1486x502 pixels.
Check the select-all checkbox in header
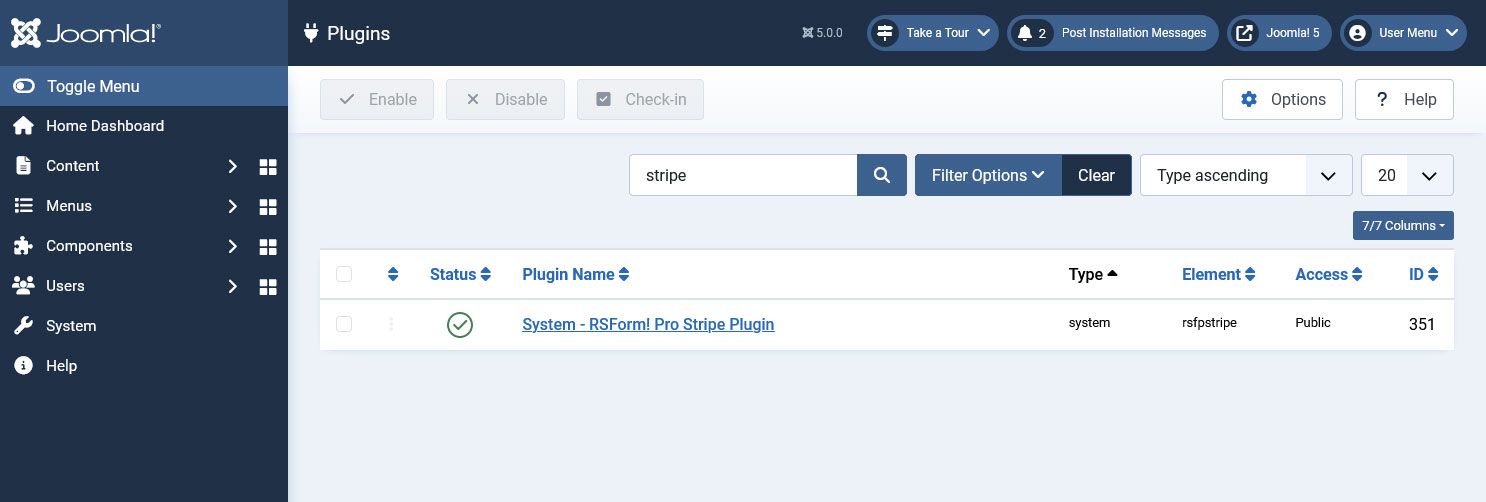344,274
